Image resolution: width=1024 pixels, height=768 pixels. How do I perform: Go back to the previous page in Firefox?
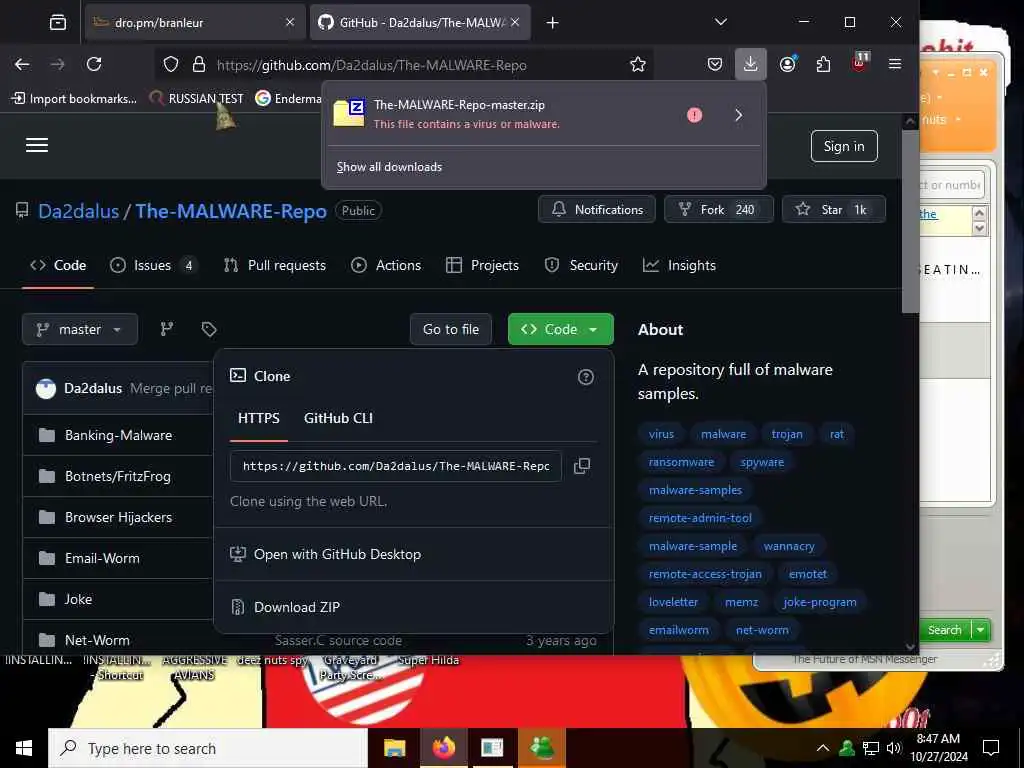point(22,64)
